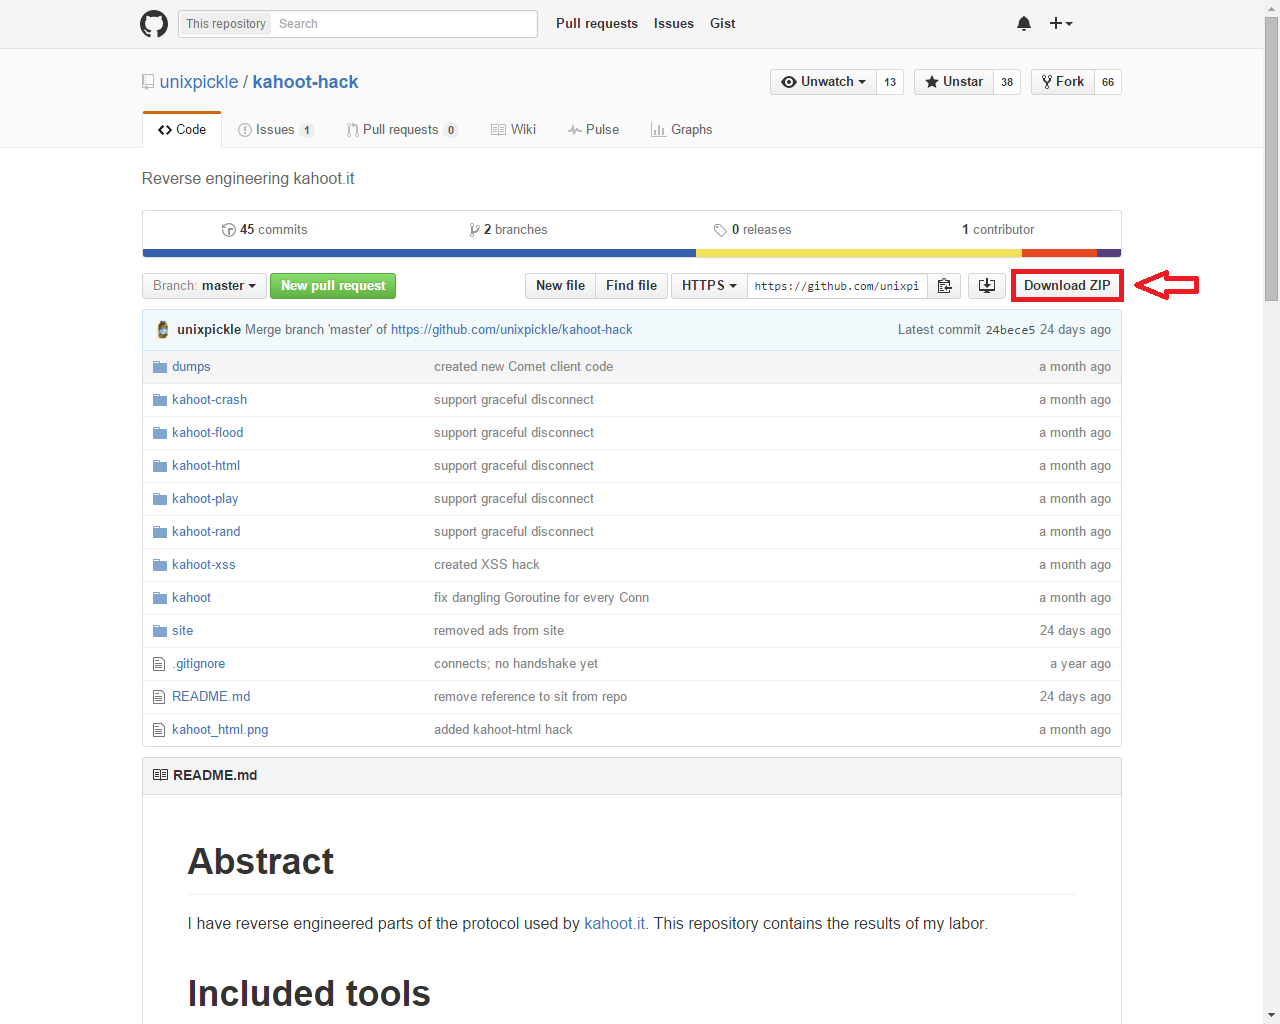1280x1024 pixels.
Task: Open the kahoot-play folder
Action: 205,499
